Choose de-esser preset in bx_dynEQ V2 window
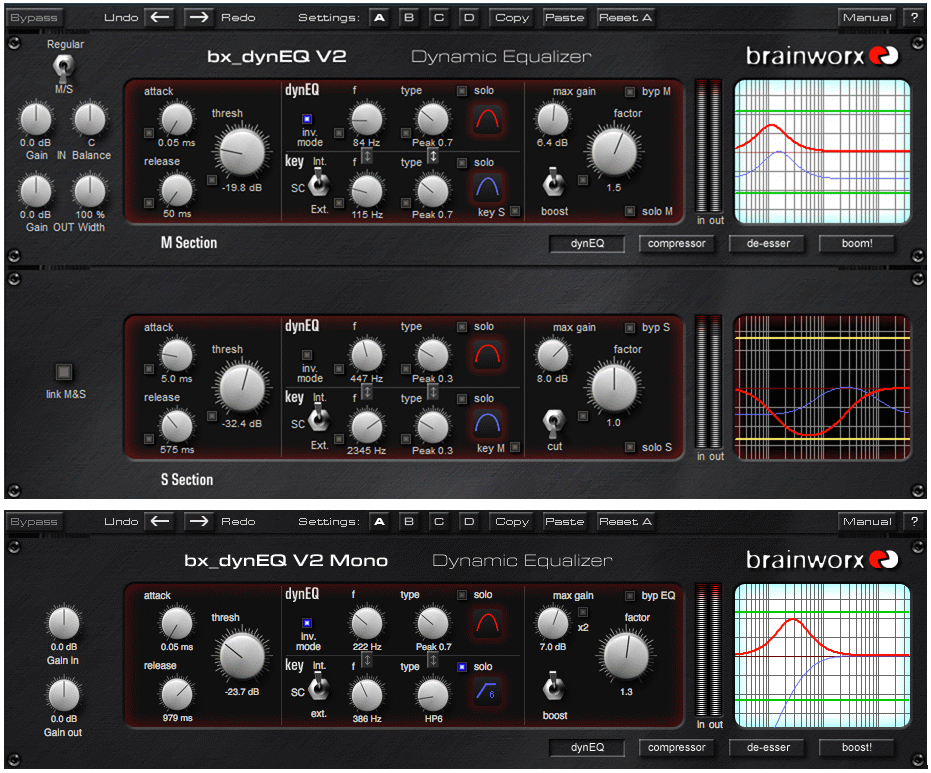931x773 pixels. point(768,243)
